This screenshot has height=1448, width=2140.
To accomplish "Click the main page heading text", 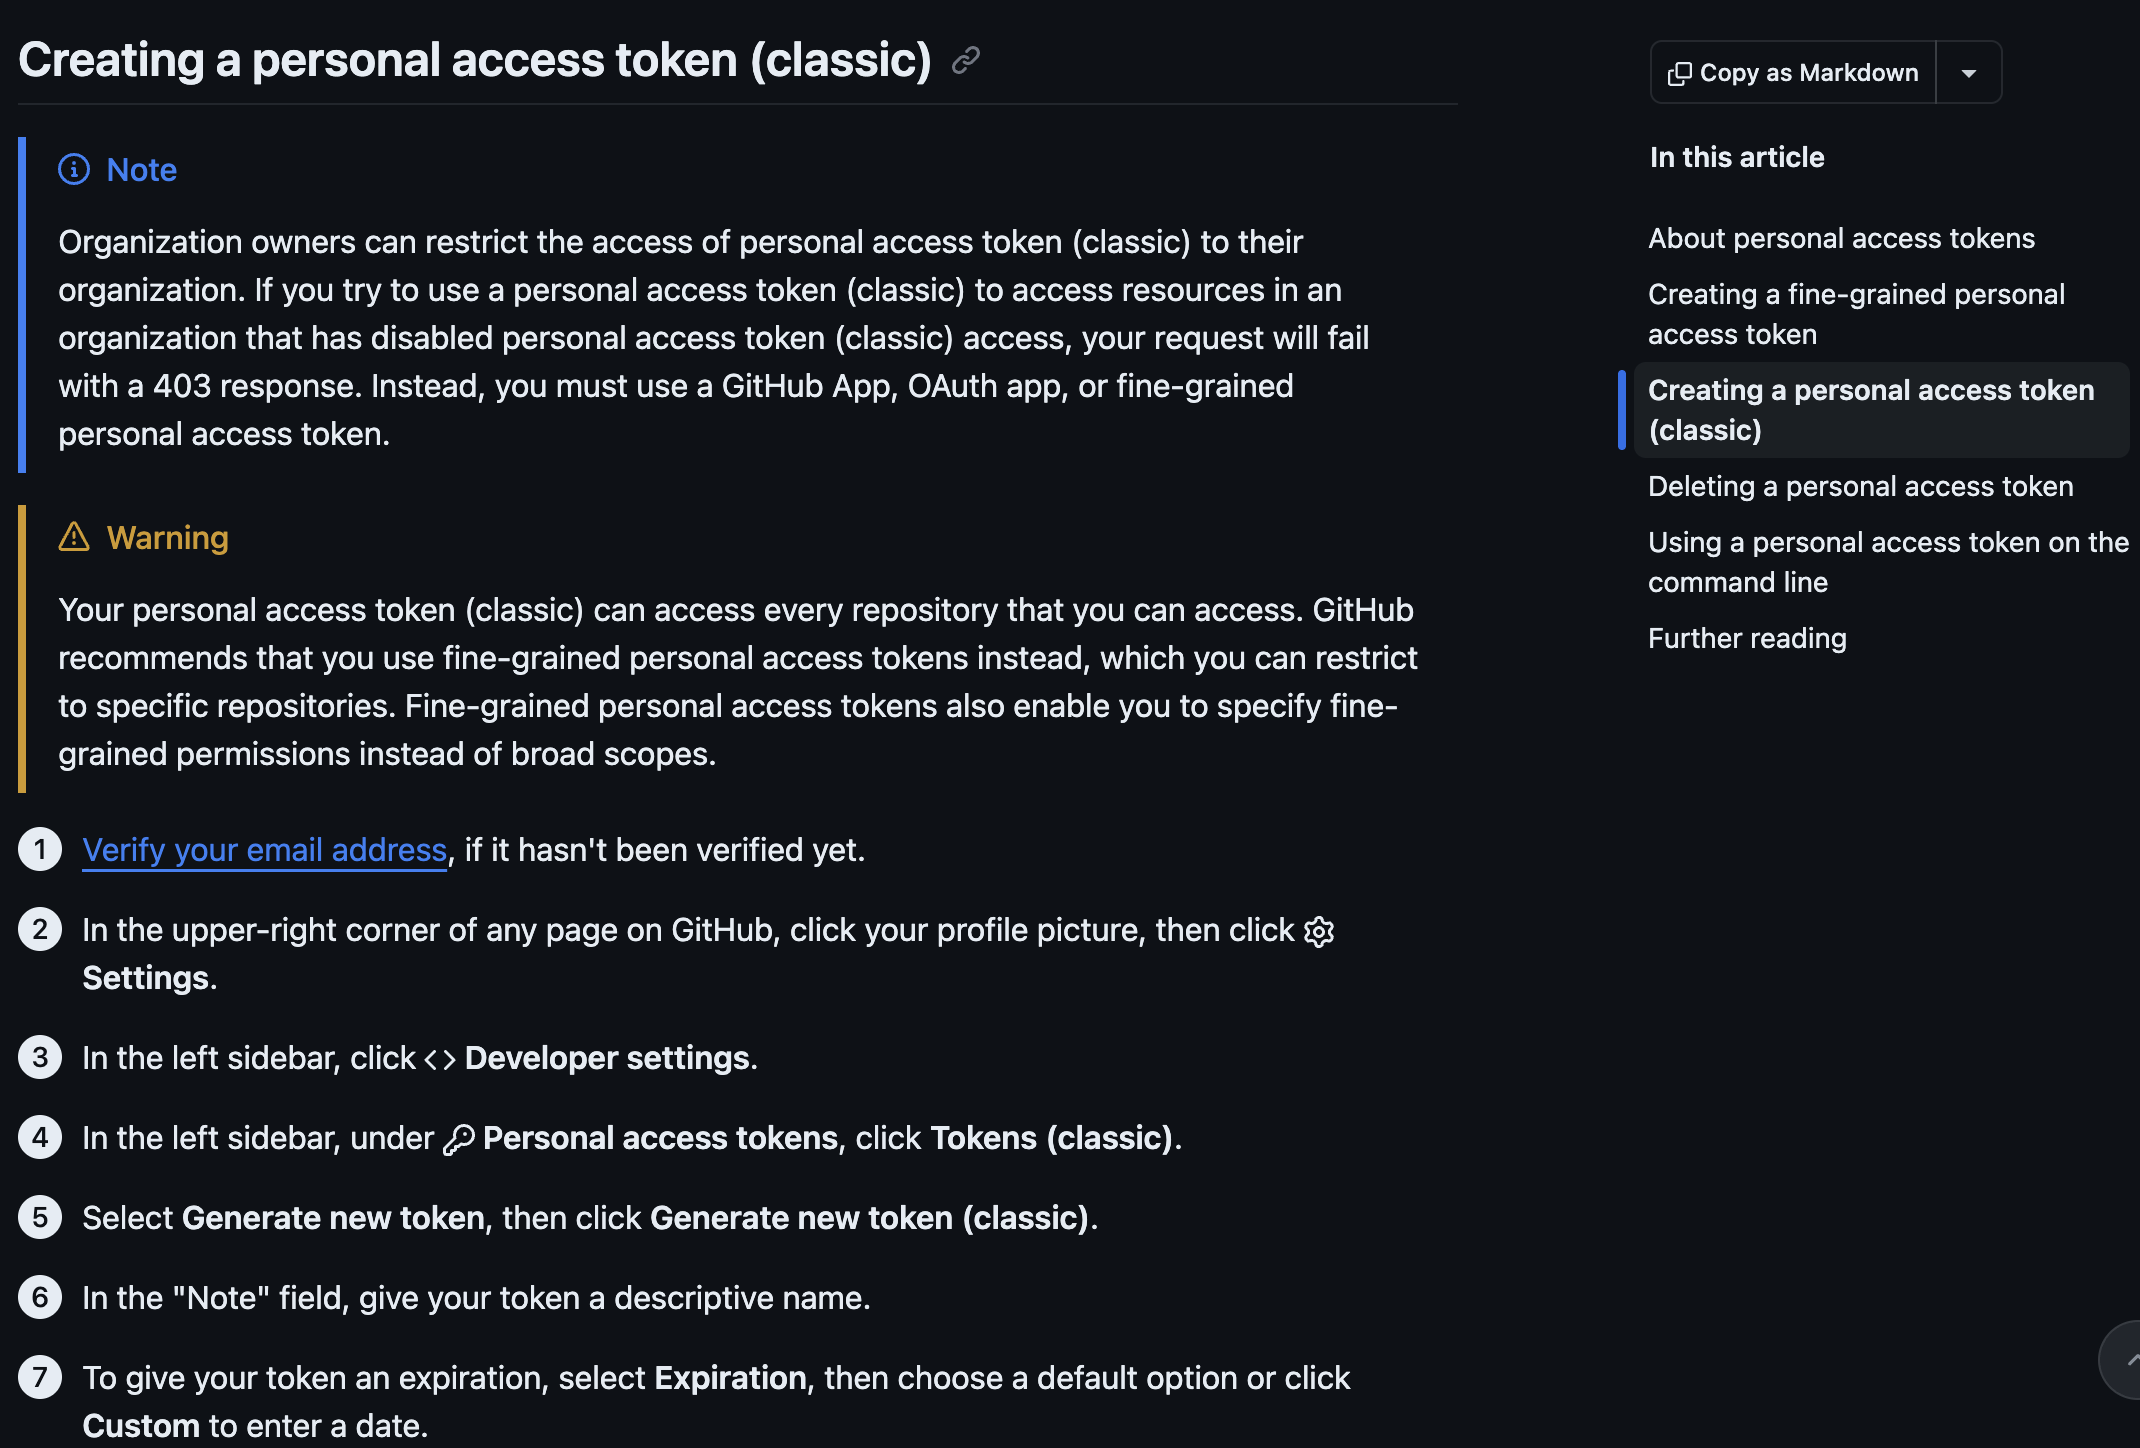I will pyautogui.click(x=475, y=60).
